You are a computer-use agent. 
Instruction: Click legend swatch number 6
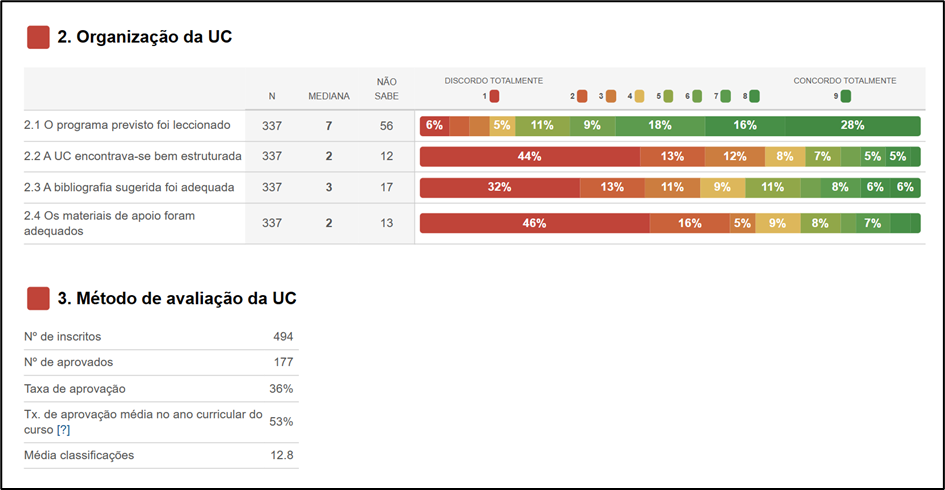[x=696, y=96]
